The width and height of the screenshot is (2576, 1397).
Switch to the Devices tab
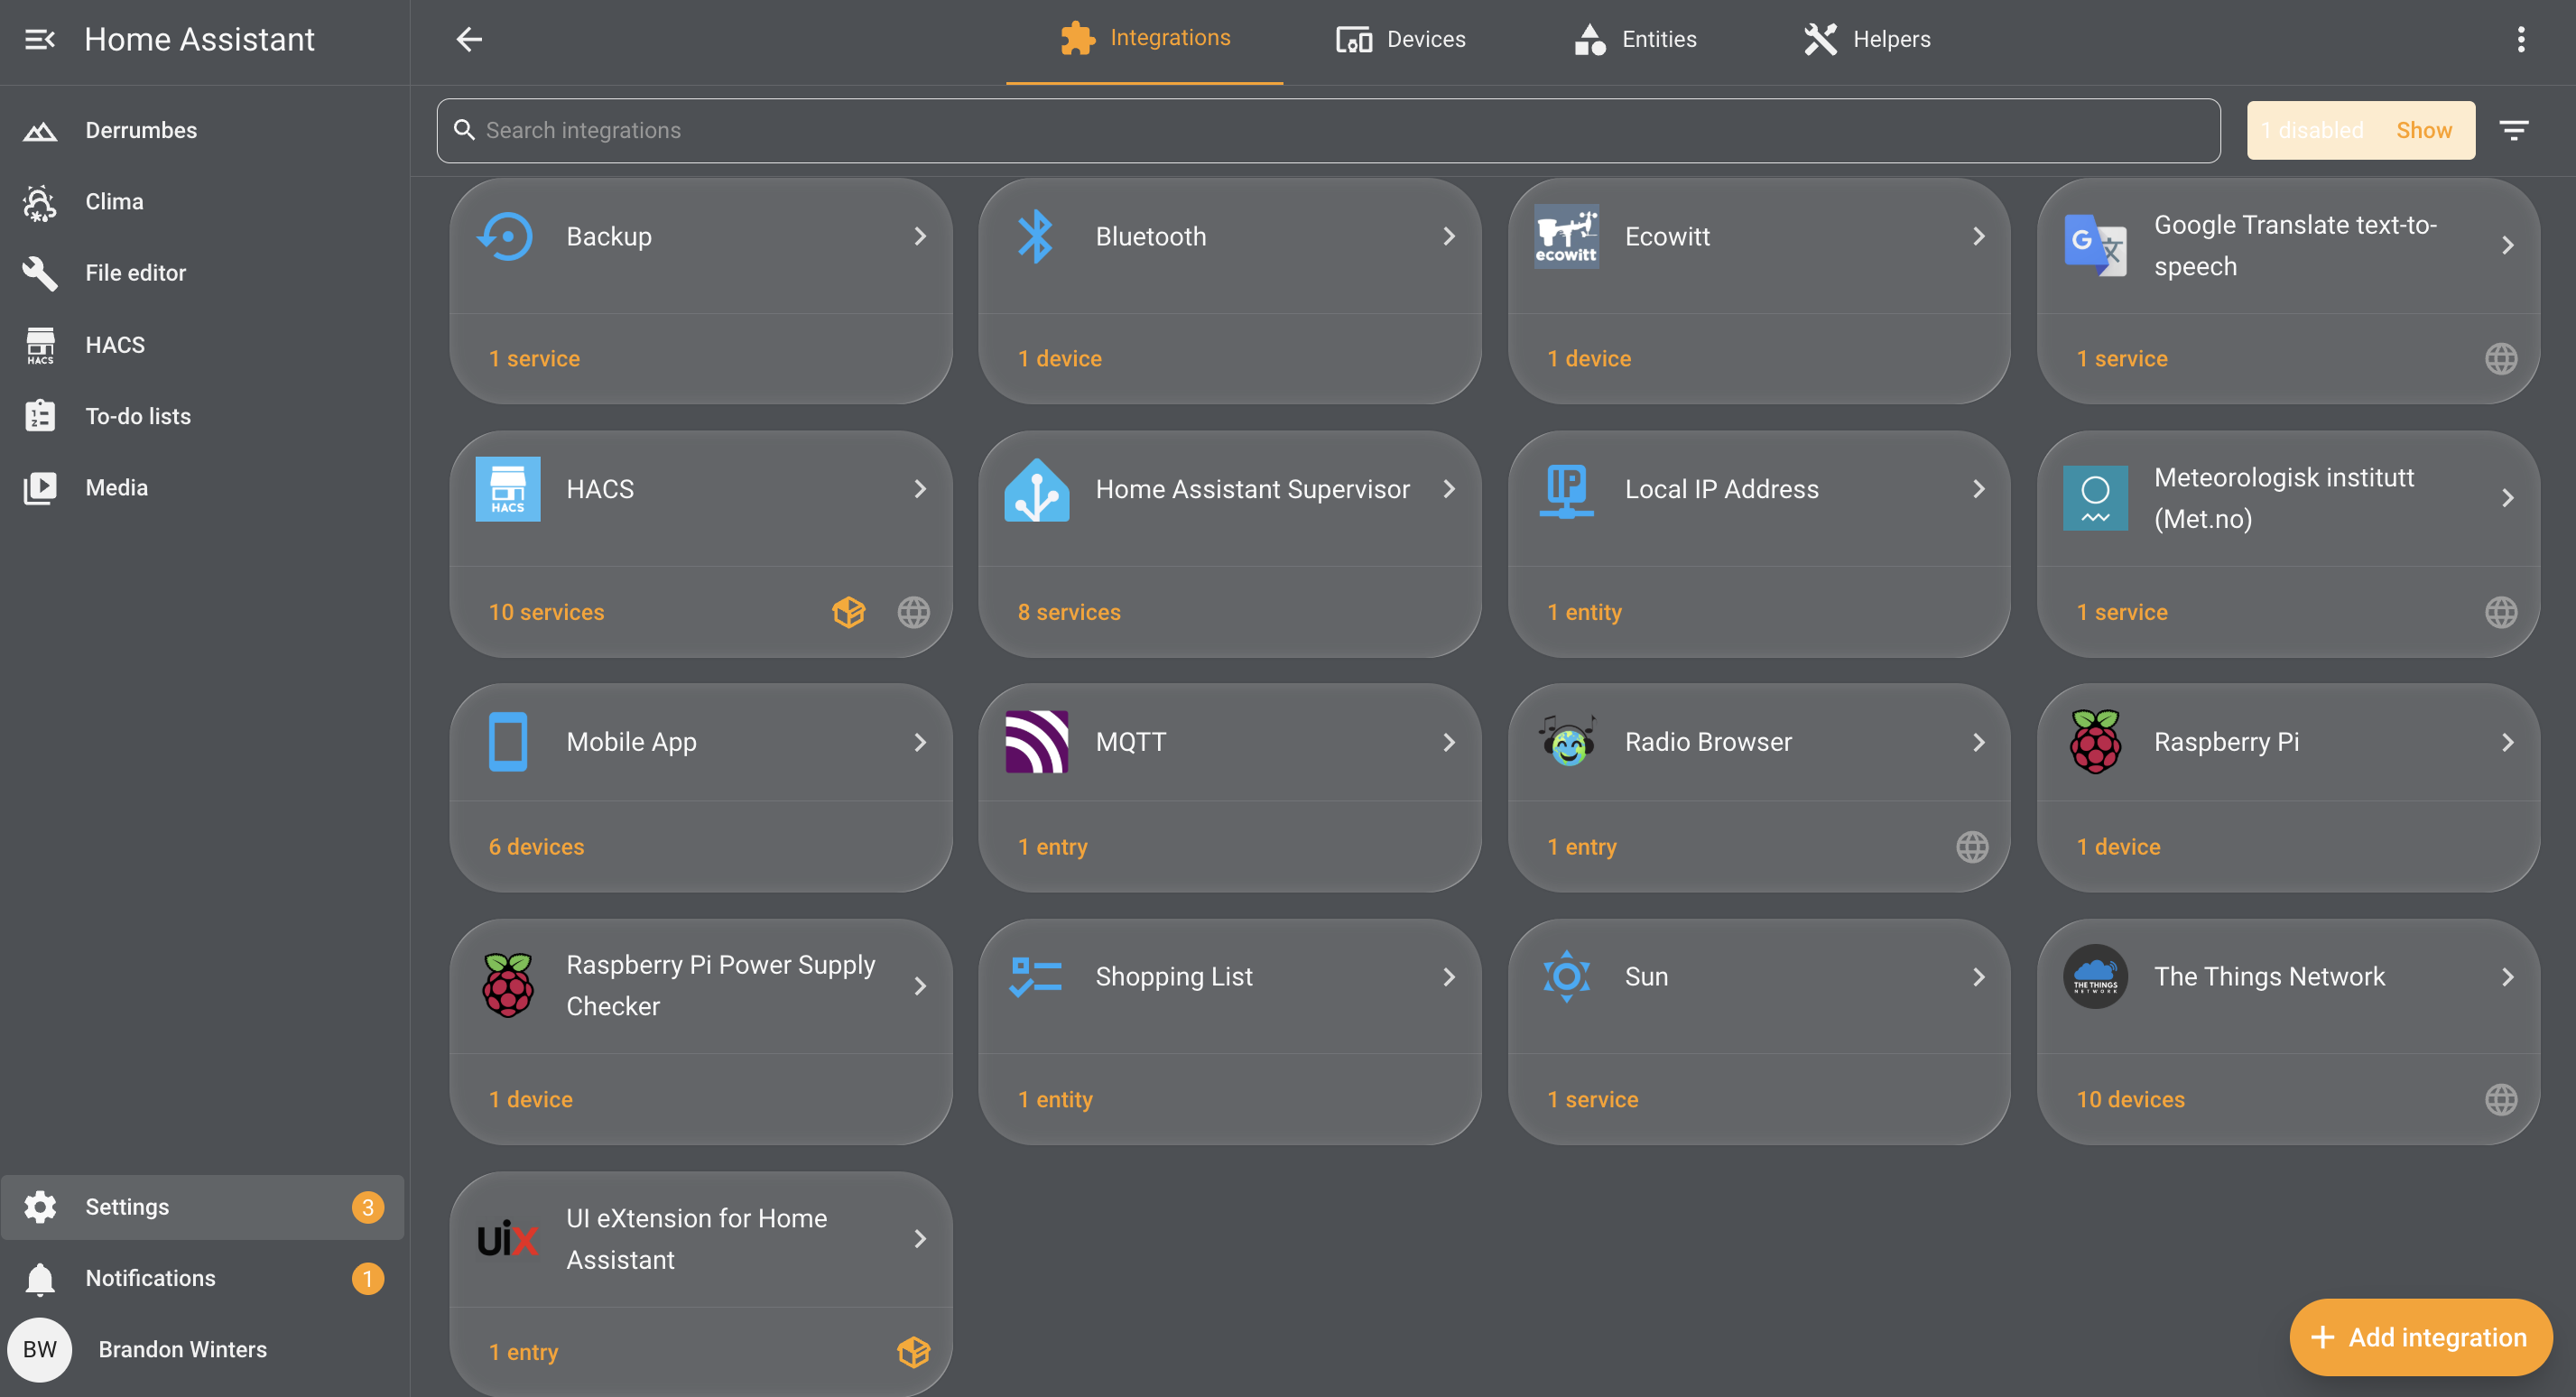[1401, 40]
